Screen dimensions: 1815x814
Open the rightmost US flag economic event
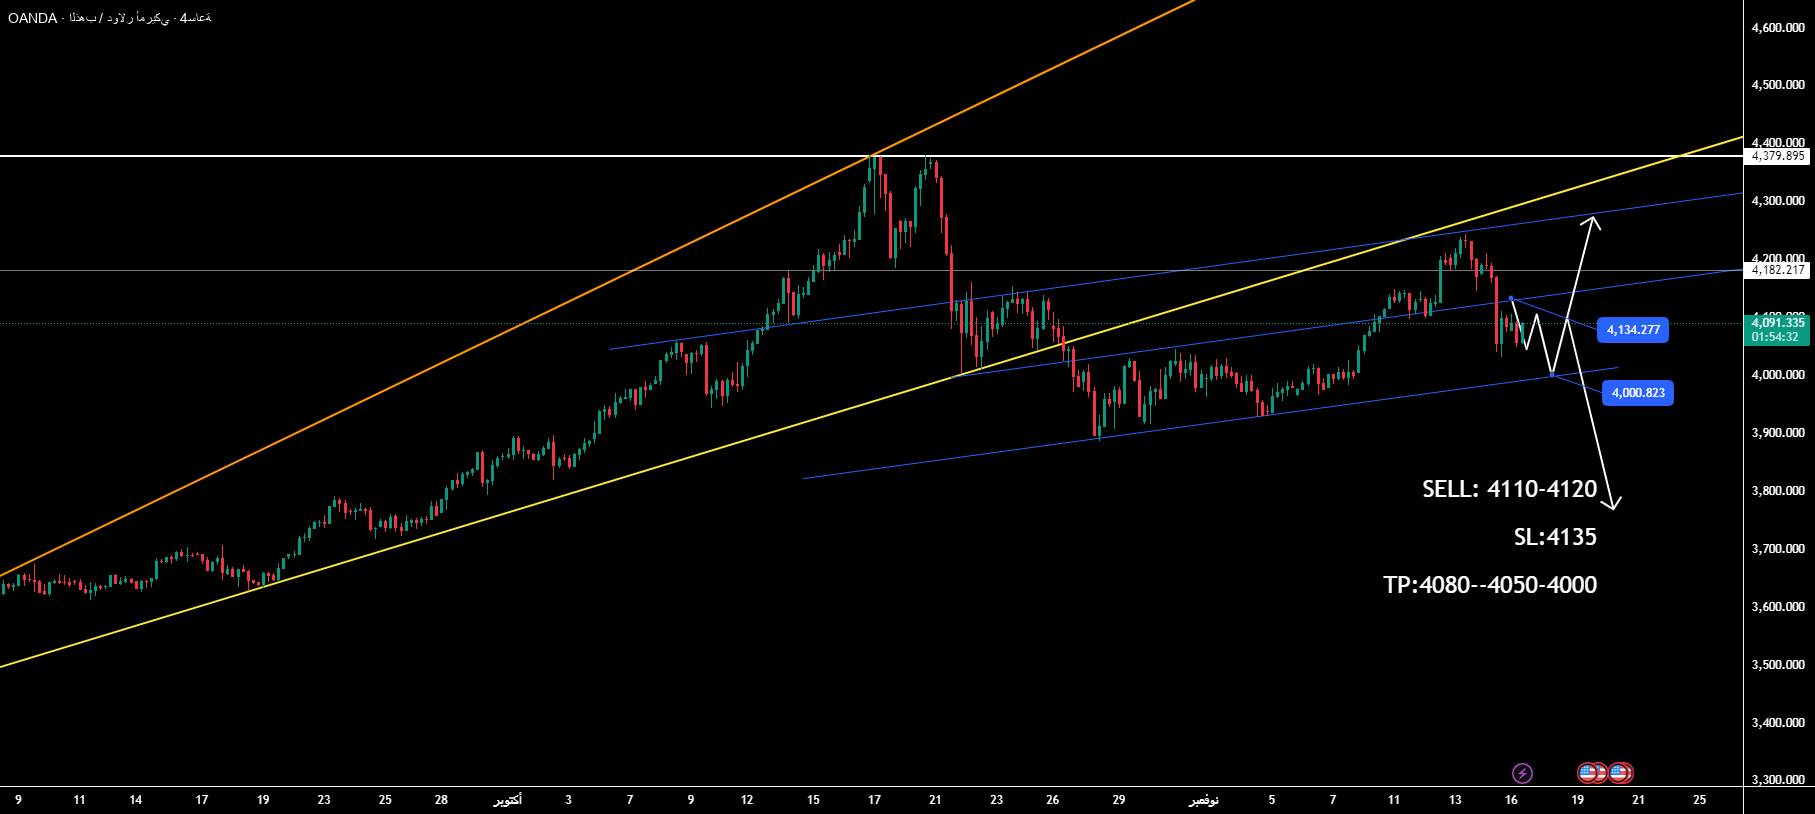coord(1621,773)
